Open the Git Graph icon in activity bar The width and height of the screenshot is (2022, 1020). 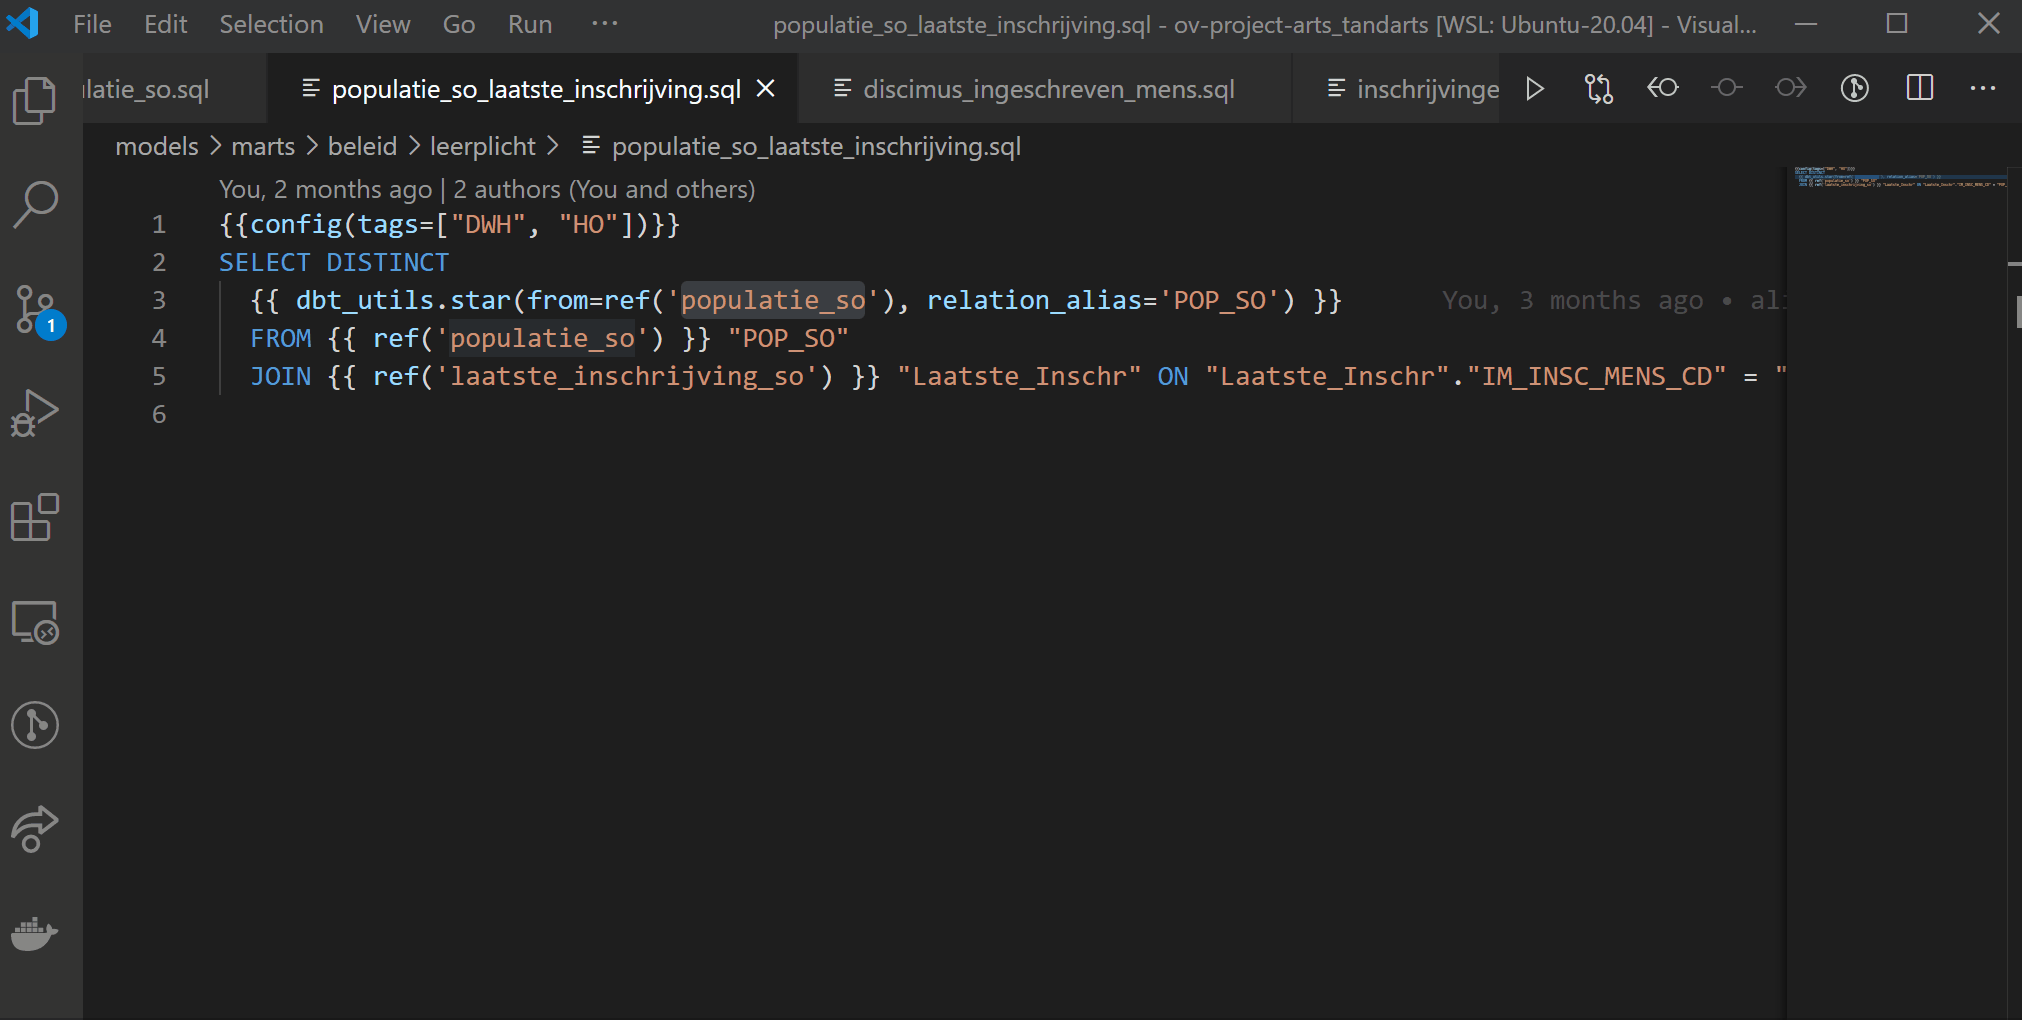point(35,725)
